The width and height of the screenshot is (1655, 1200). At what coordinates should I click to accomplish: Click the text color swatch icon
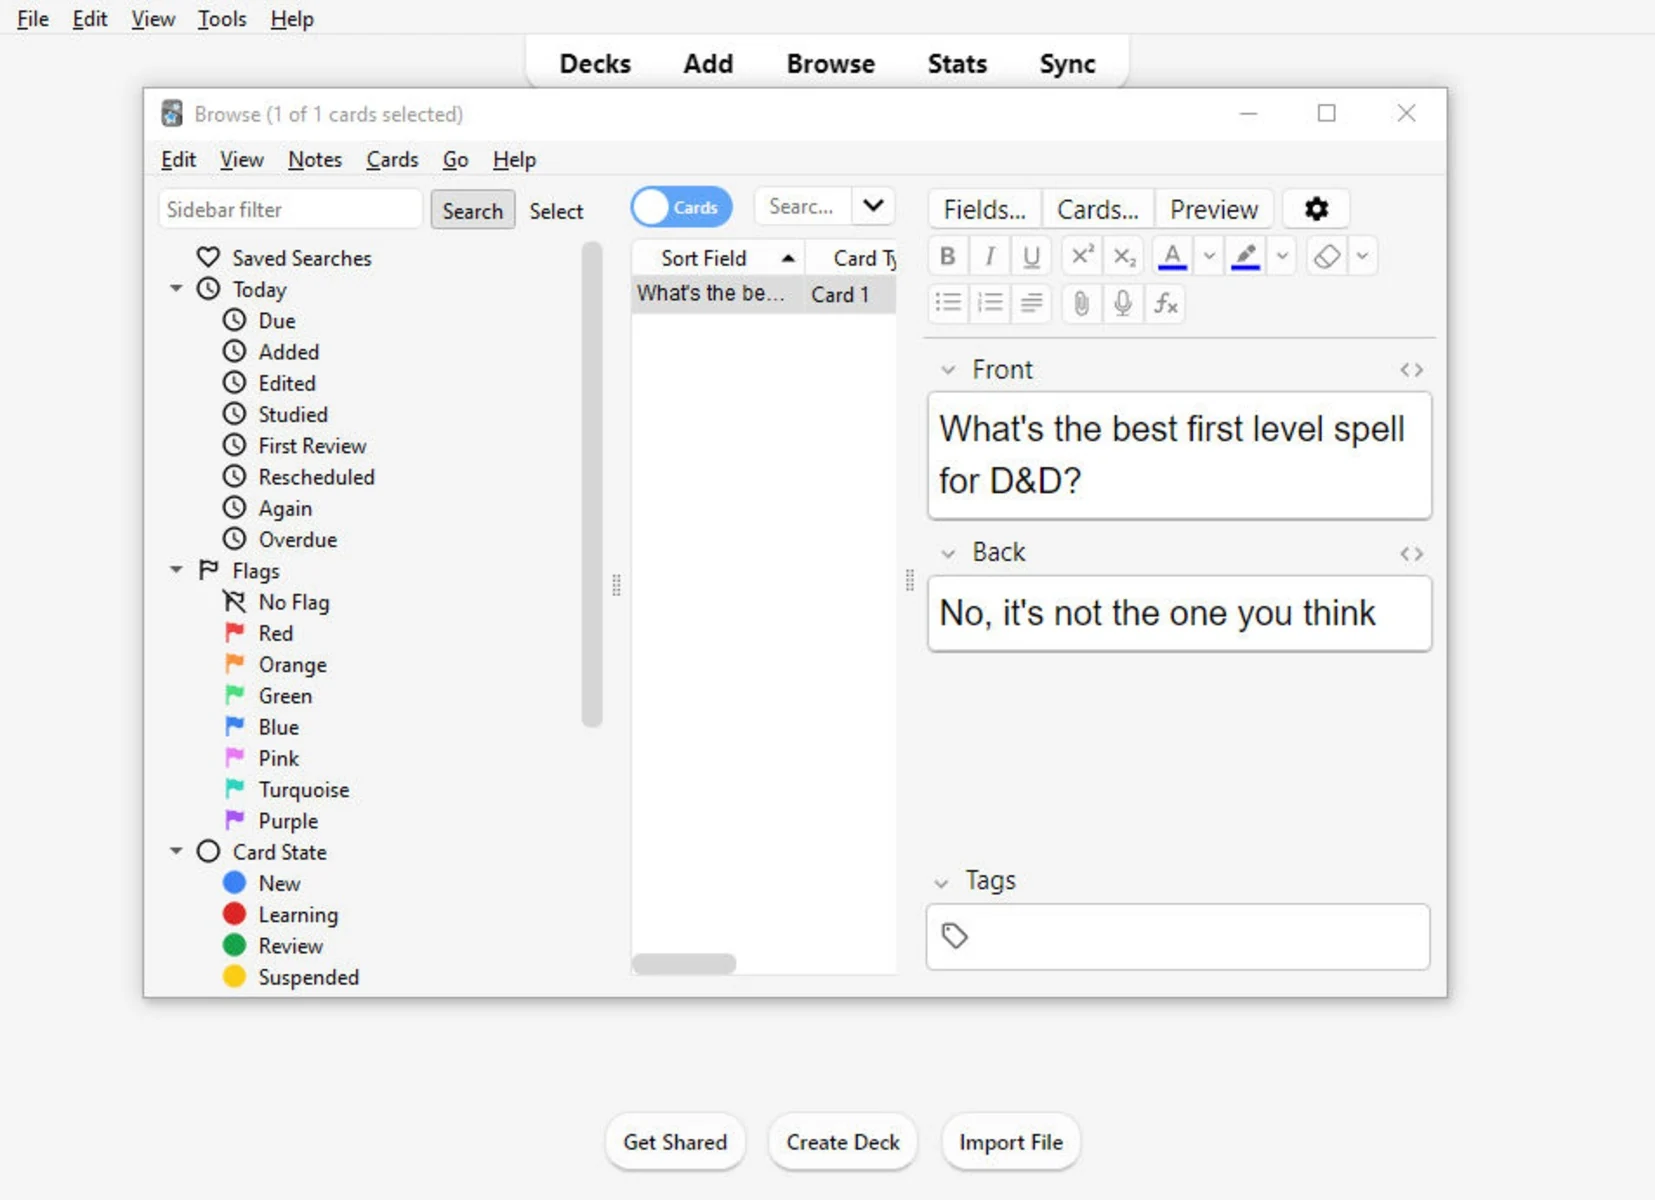1173,257
